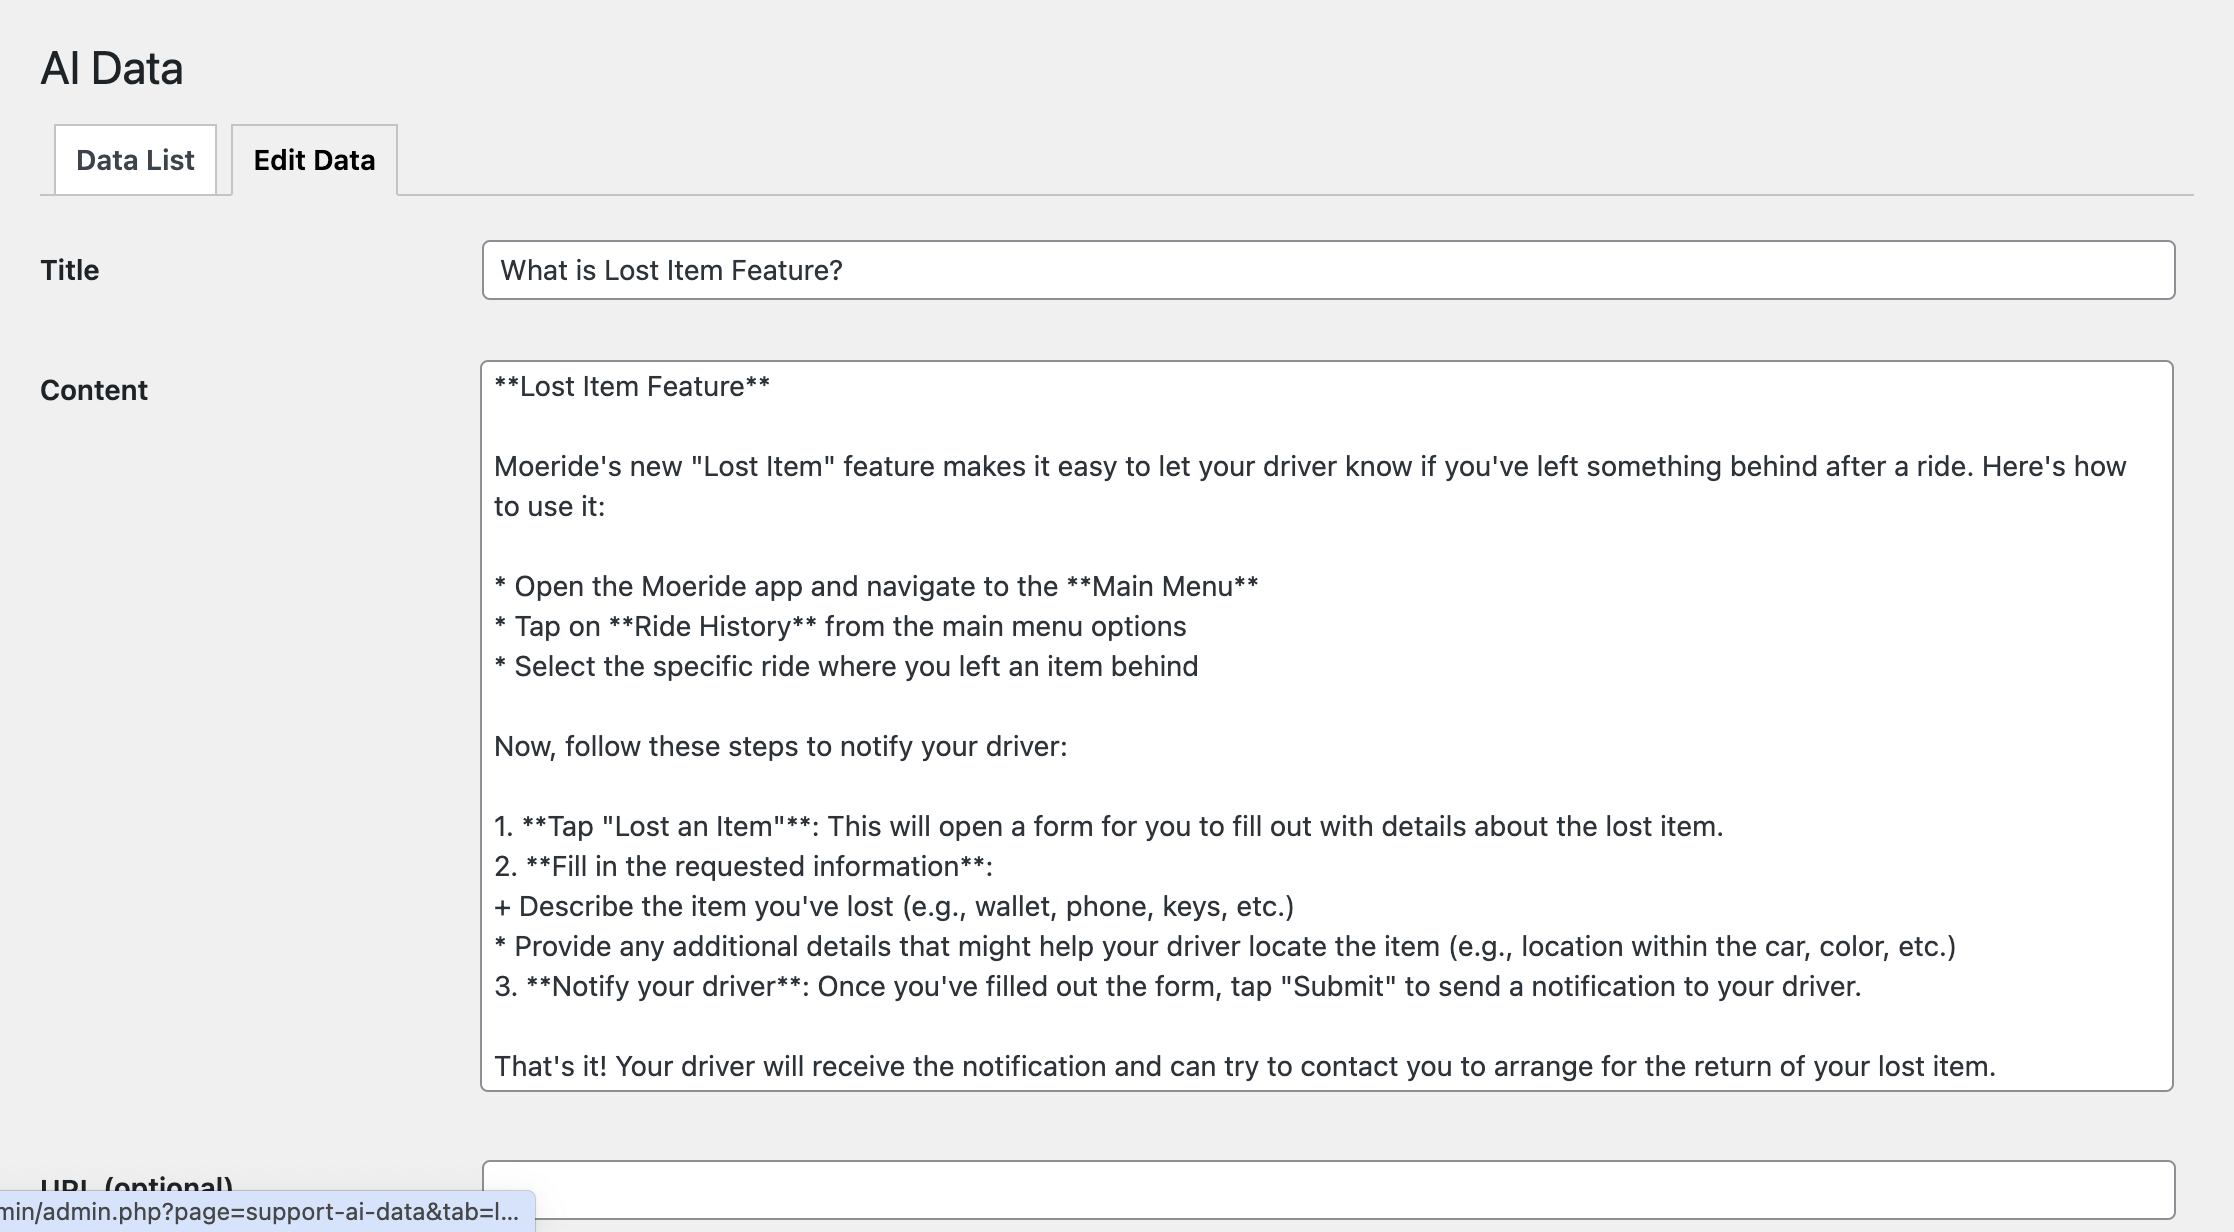Click the "Now, follow these steps" line
This screenshot has width=2234, height=1232.
point(781,747)
